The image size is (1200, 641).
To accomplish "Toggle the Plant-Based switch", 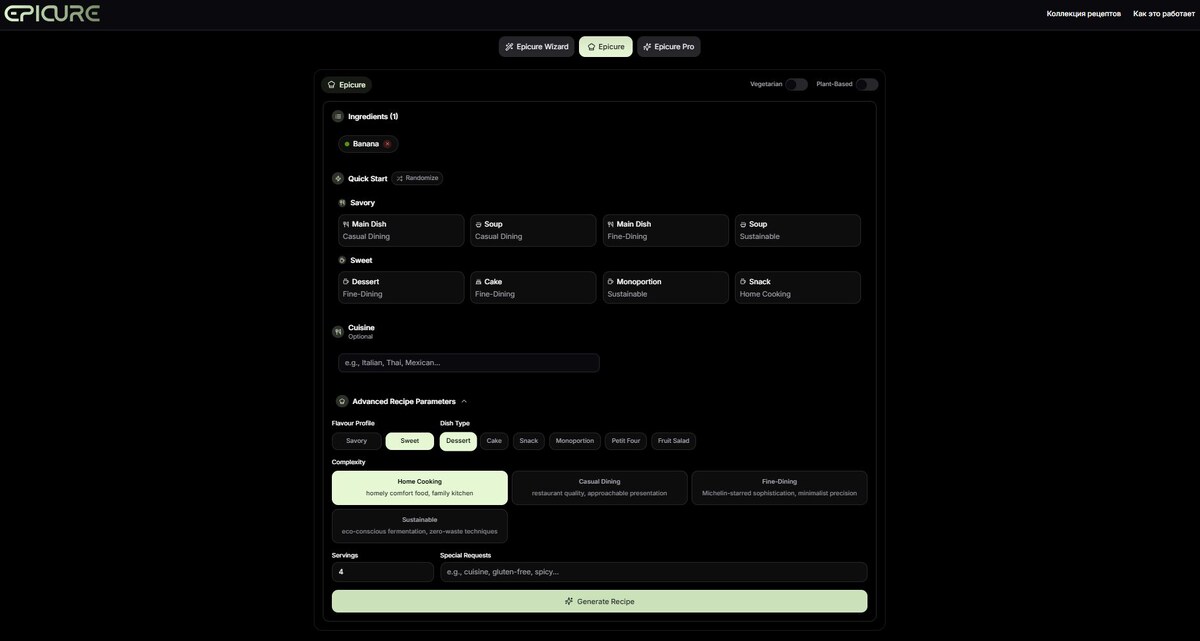I will tap(866, 84).
